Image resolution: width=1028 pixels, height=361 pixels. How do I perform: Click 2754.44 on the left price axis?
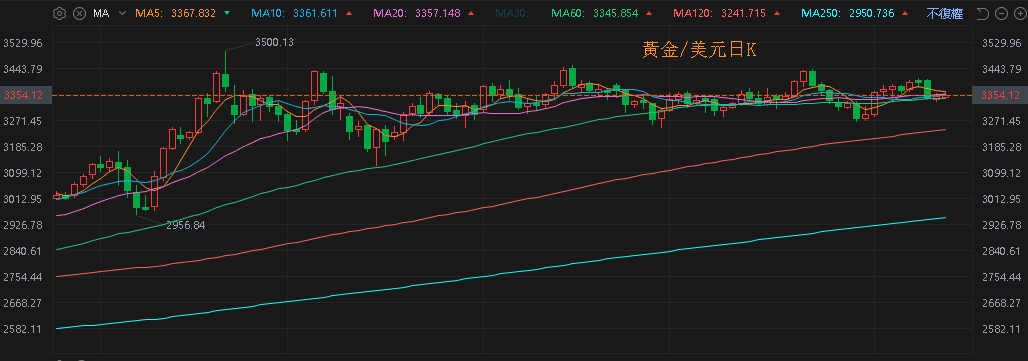pos(23,277)
